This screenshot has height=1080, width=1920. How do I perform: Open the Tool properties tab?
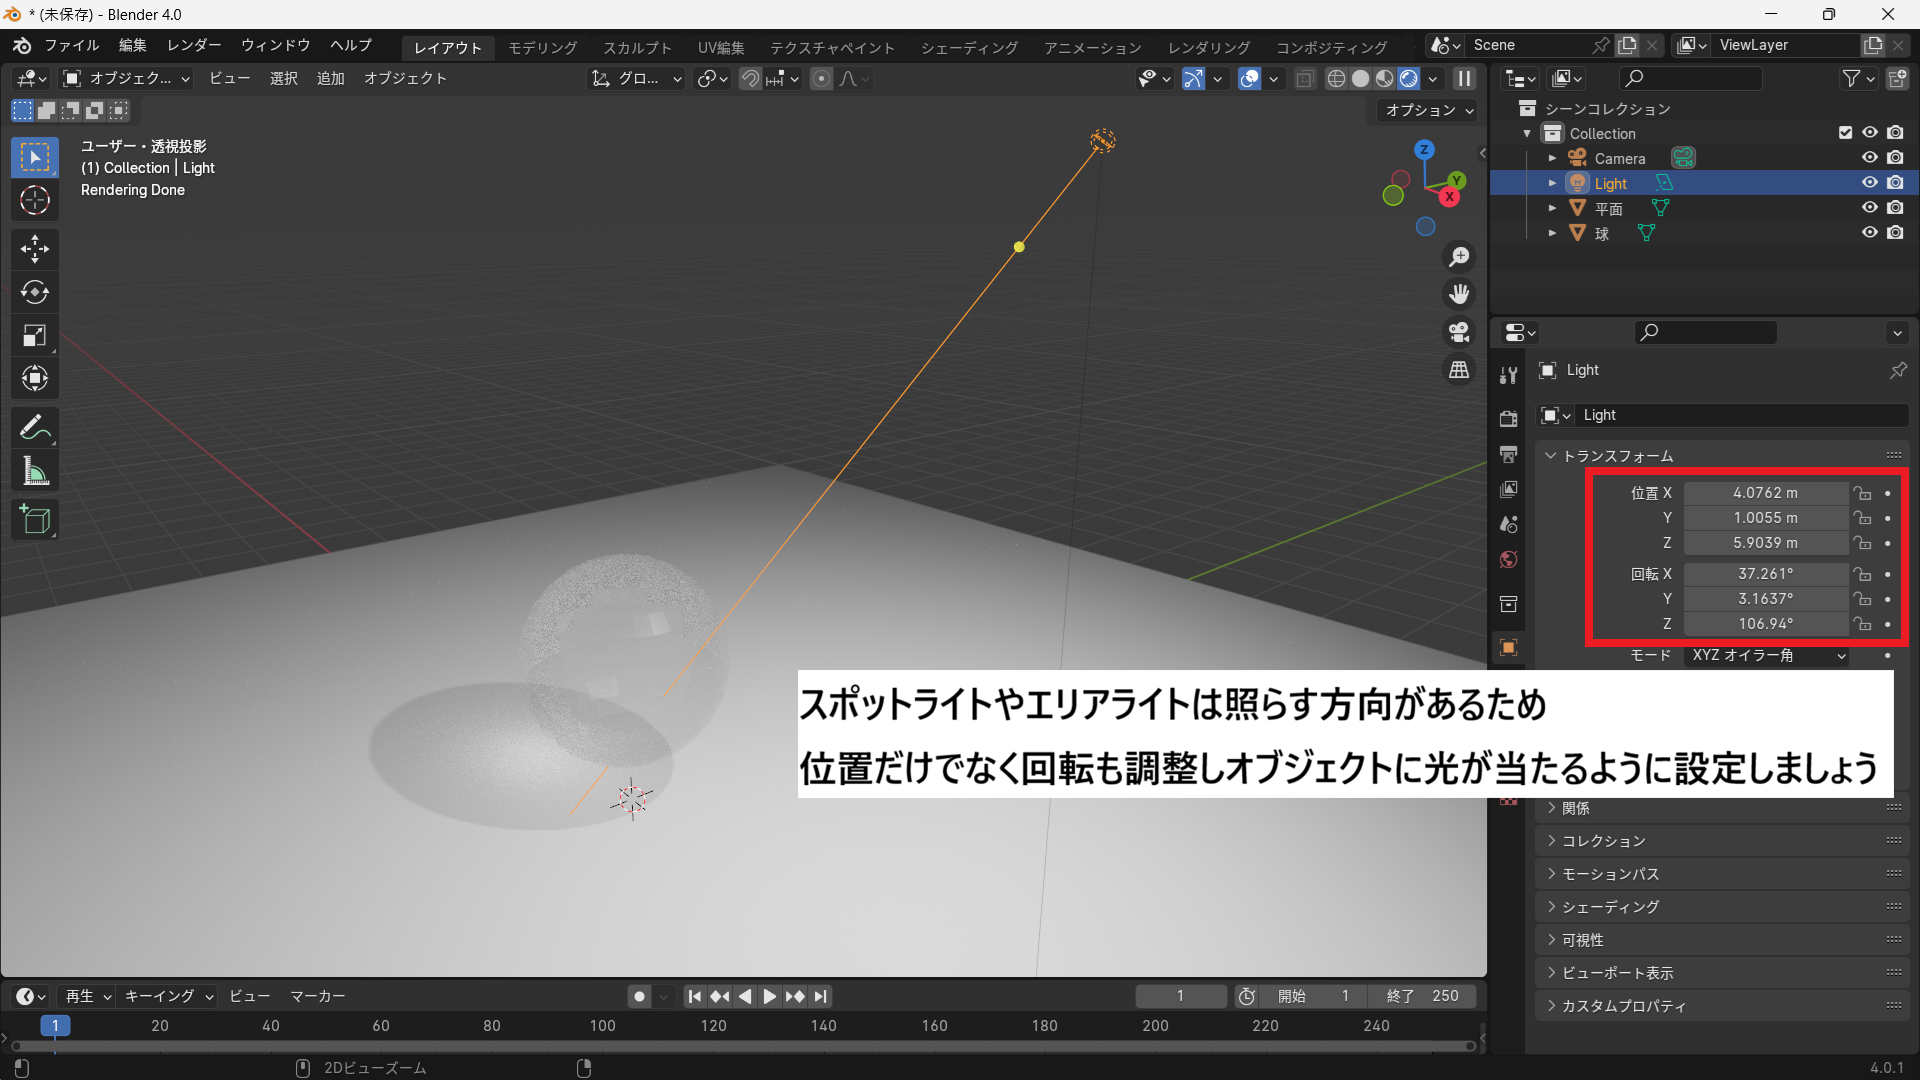click(1508, 375)
